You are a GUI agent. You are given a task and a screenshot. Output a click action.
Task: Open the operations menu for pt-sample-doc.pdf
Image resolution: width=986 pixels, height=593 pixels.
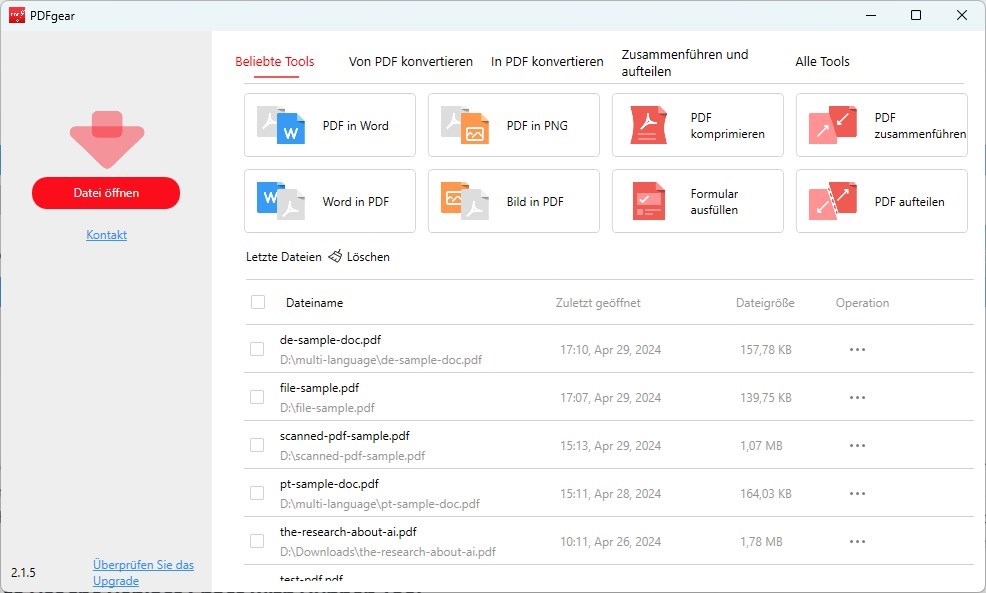[856, 492]
